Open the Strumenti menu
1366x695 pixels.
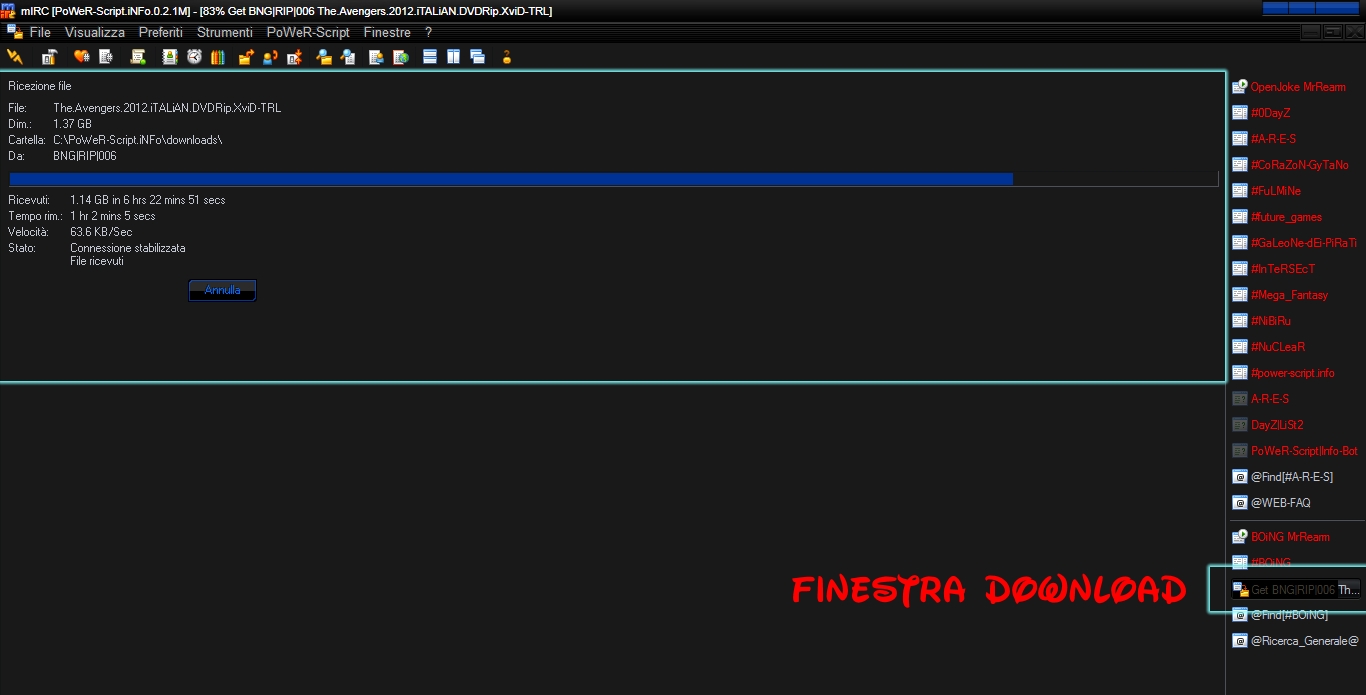tap(225, 32)
